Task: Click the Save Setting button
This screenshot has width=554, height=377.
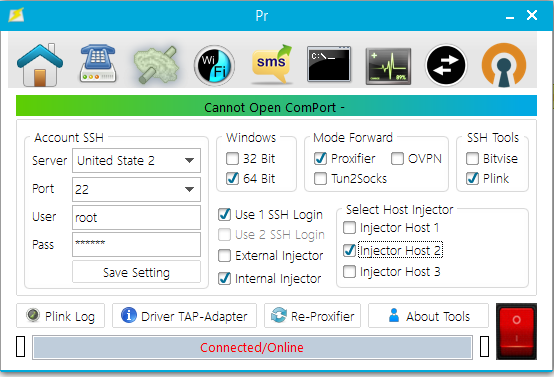Action: click(x=136, y=272)
